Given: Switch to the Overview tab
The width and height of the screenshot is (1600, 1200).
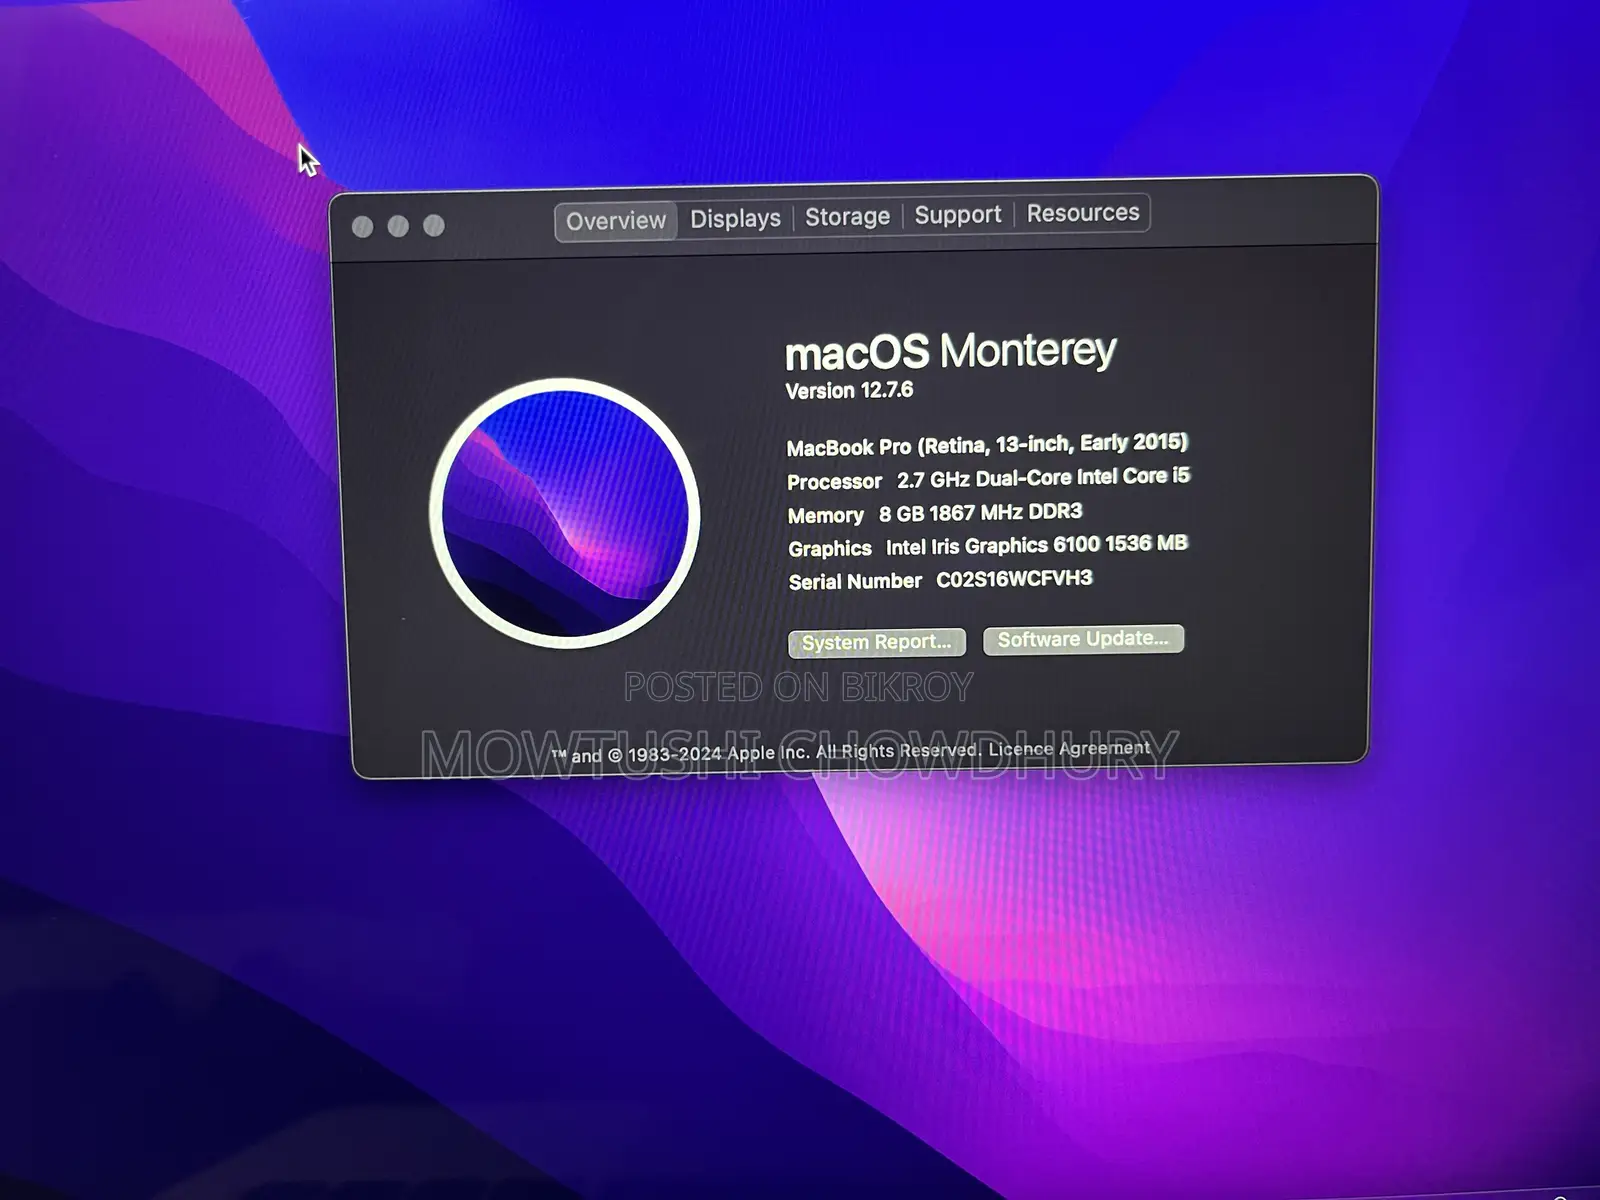Looking at the screenshot, I should coord(615,221).
